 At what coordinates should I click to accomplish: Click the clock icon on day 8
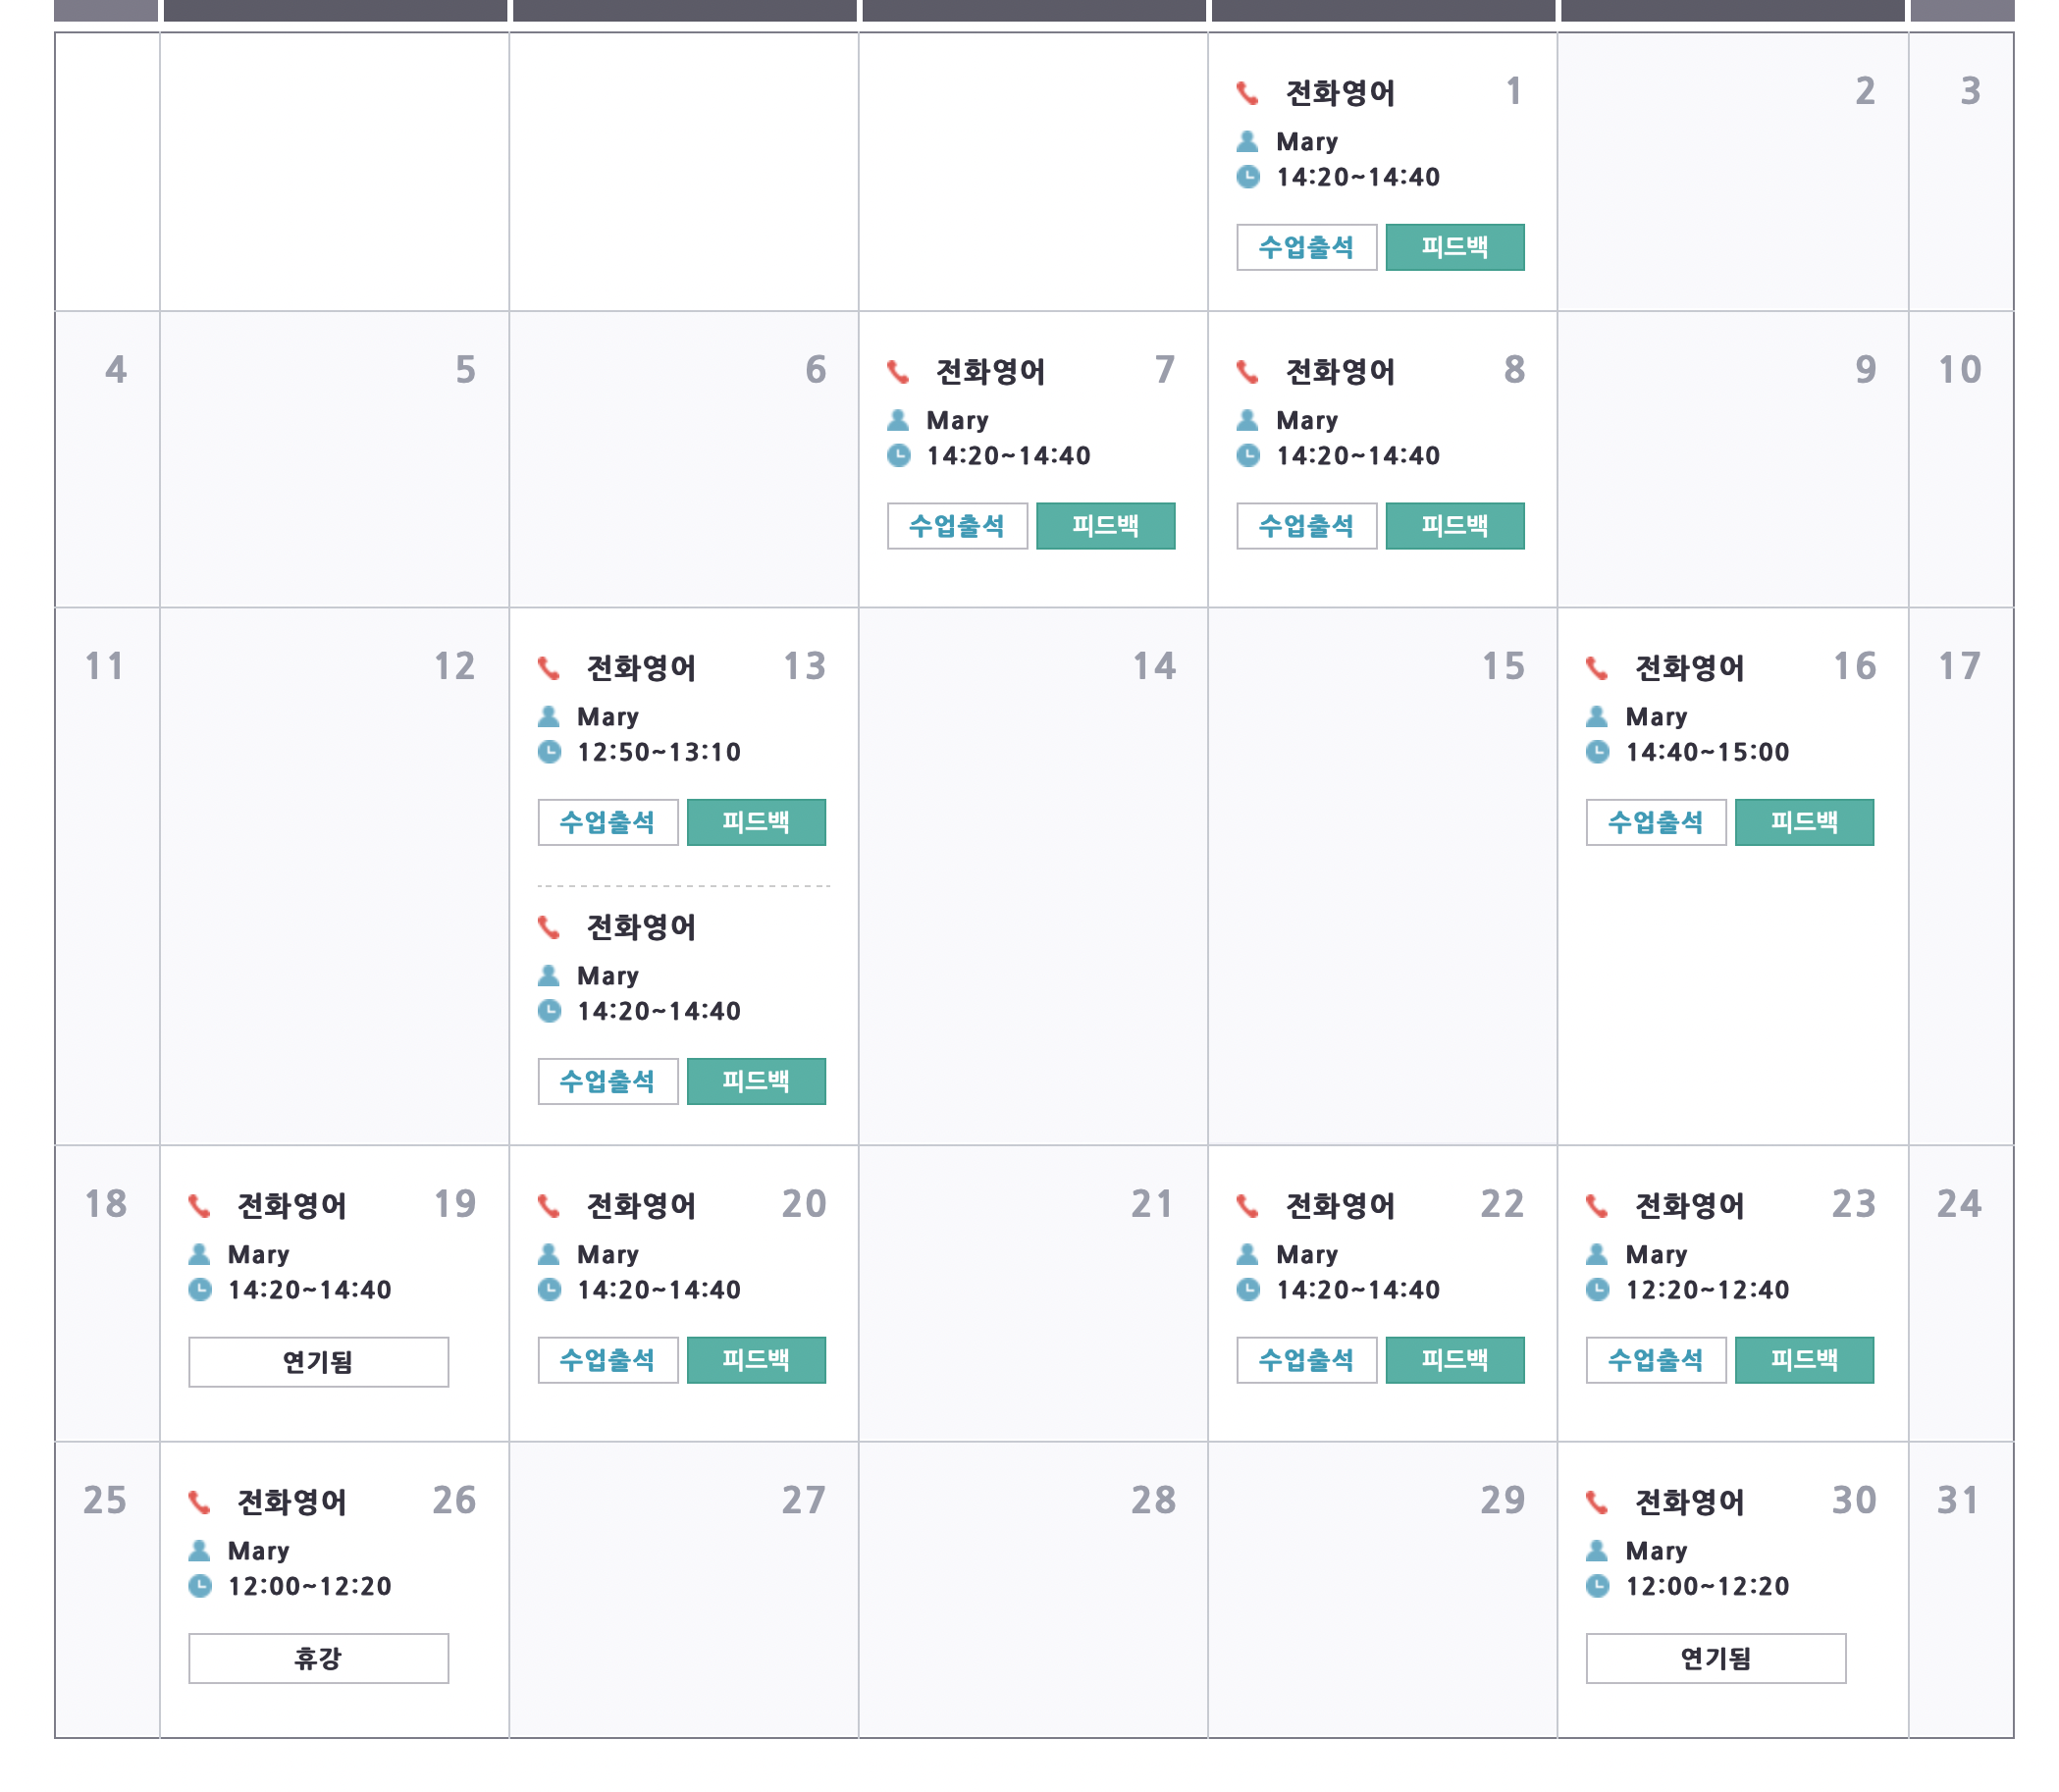coord(1247,455)
